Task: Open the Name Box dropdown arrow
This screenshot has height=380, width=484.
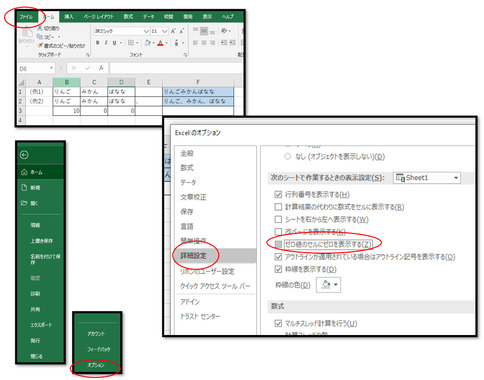Action: coord(51,68)
